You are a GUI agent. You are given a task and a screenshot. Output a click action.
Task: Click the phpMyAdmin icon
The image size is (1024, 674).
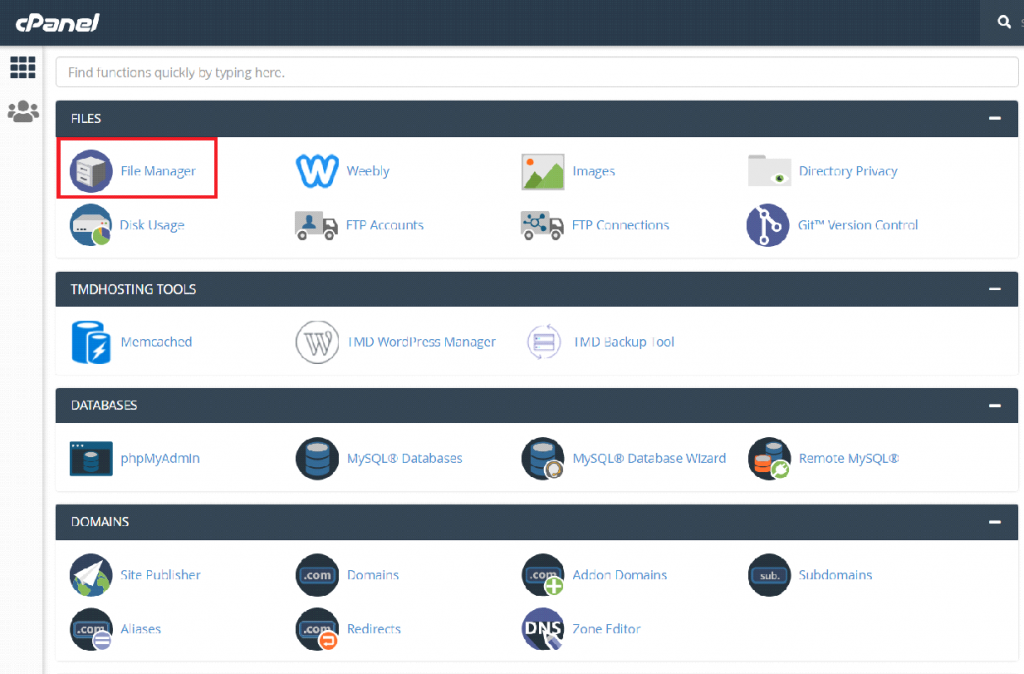point(92,458)
